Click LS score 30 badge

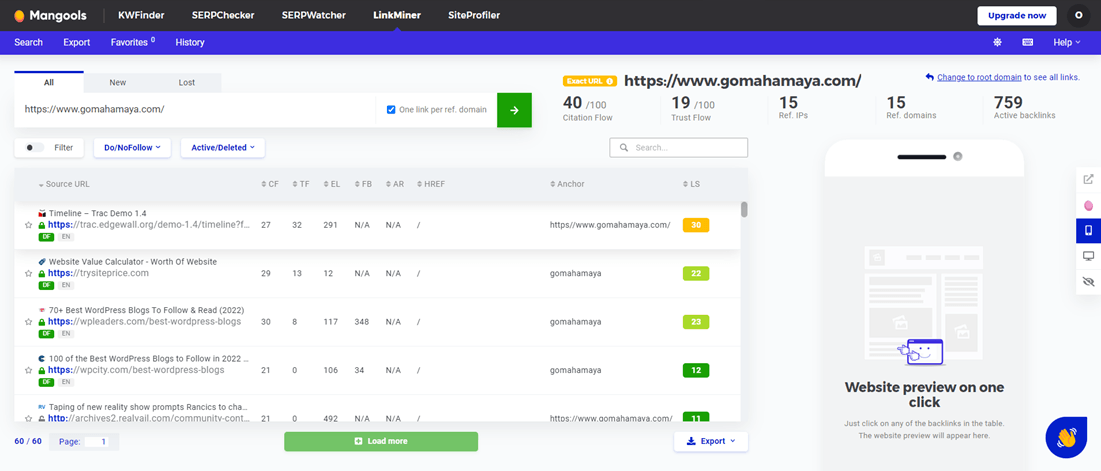tap(696, 225)
